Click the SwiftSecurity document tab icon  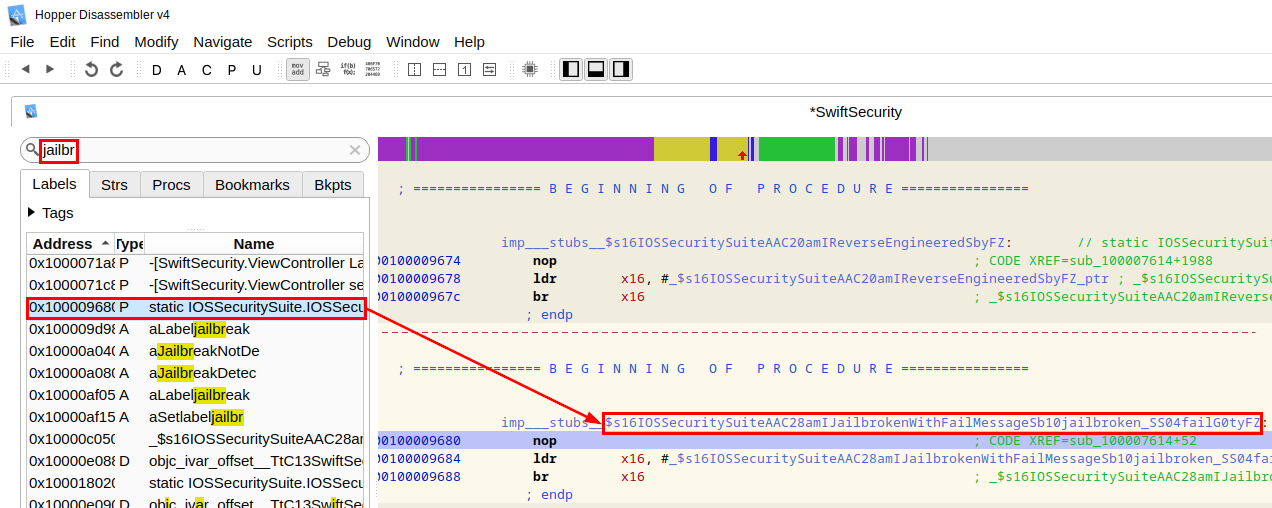coord(31,112)
